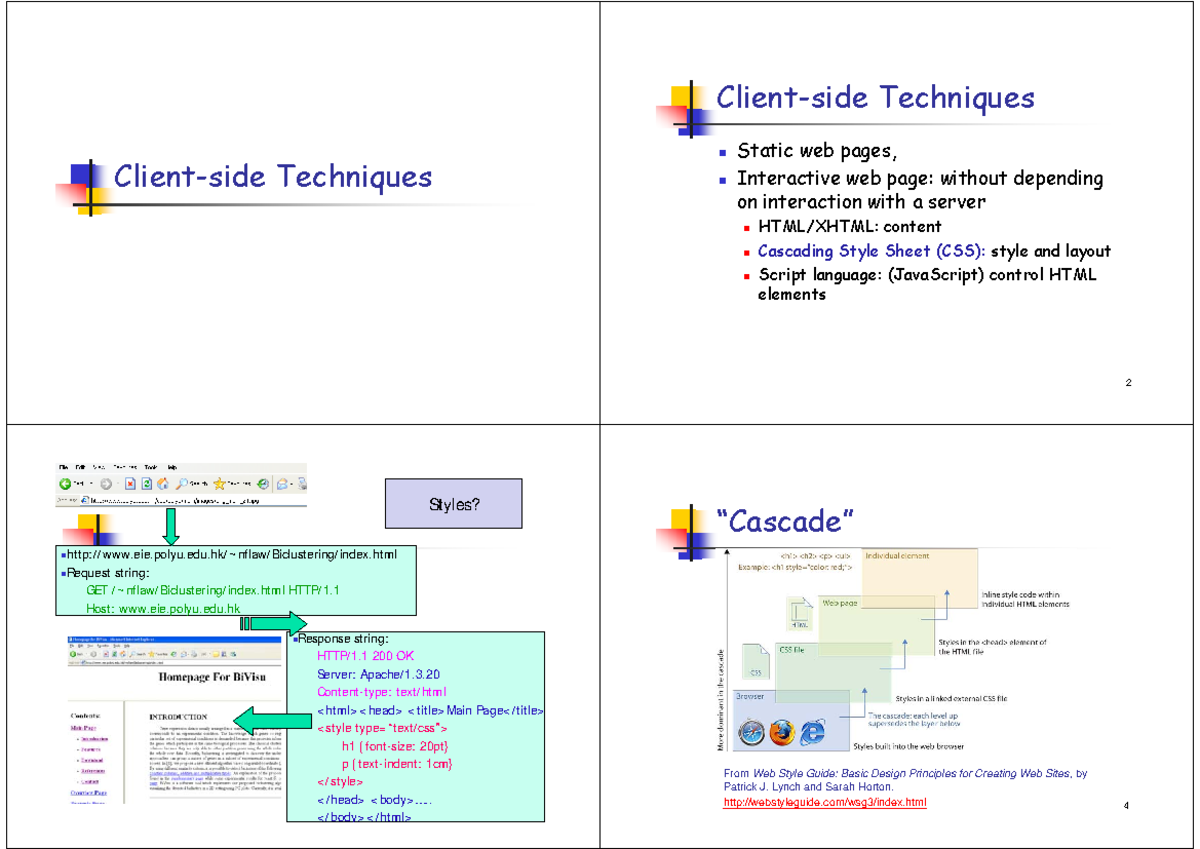Click the Safari compass icon

pyautogui.click(x=751, y=733)
